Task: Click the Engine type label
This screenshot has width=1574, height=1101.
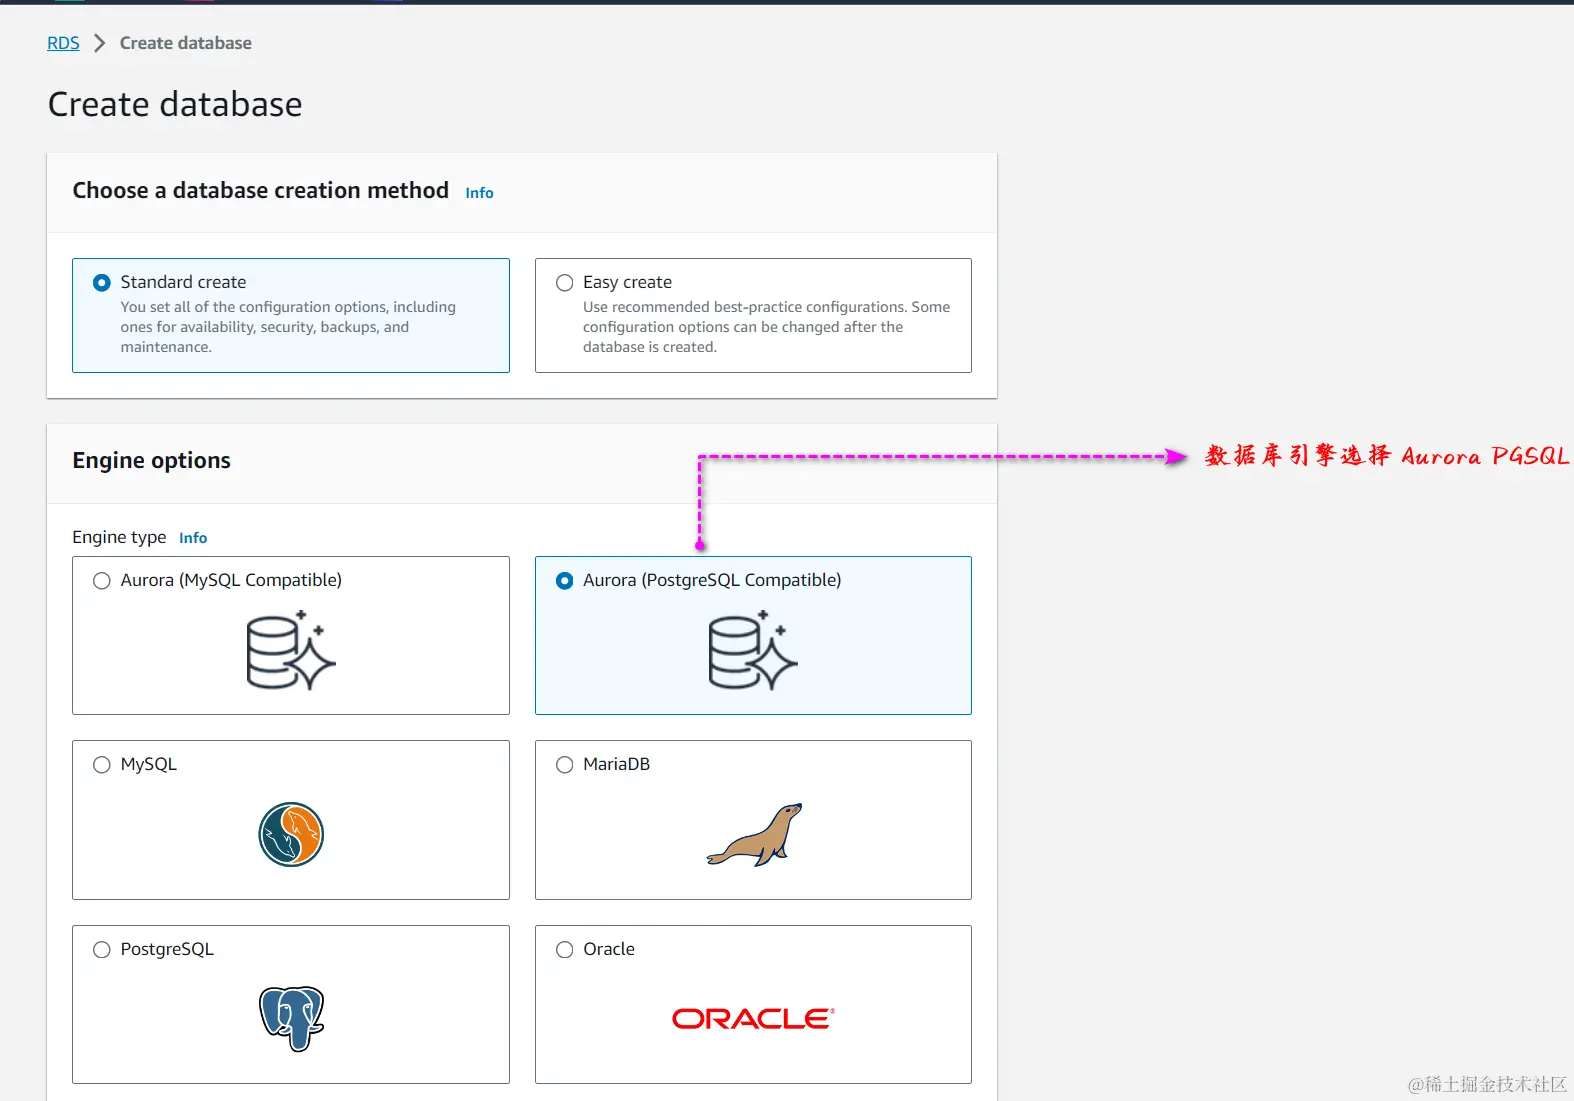Action: (119, 537)
